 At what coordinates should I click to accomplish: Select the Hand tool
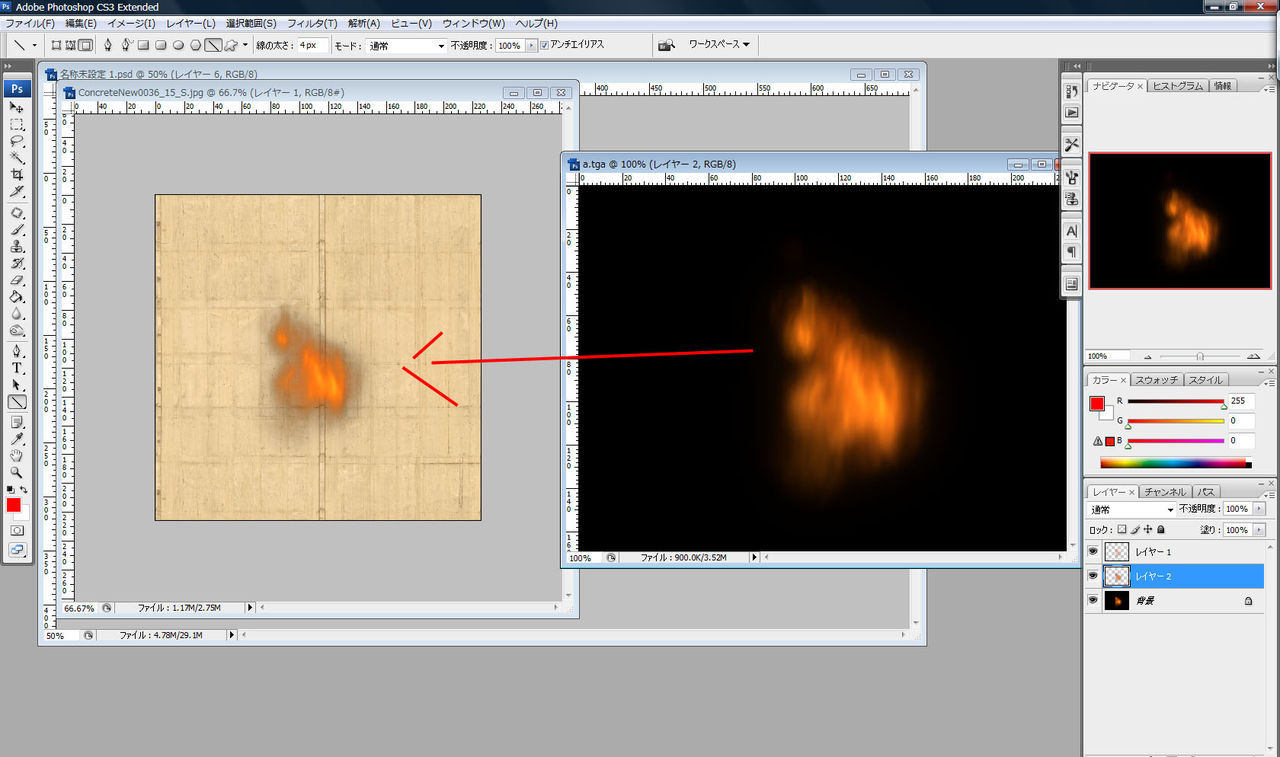pos(17,455)
